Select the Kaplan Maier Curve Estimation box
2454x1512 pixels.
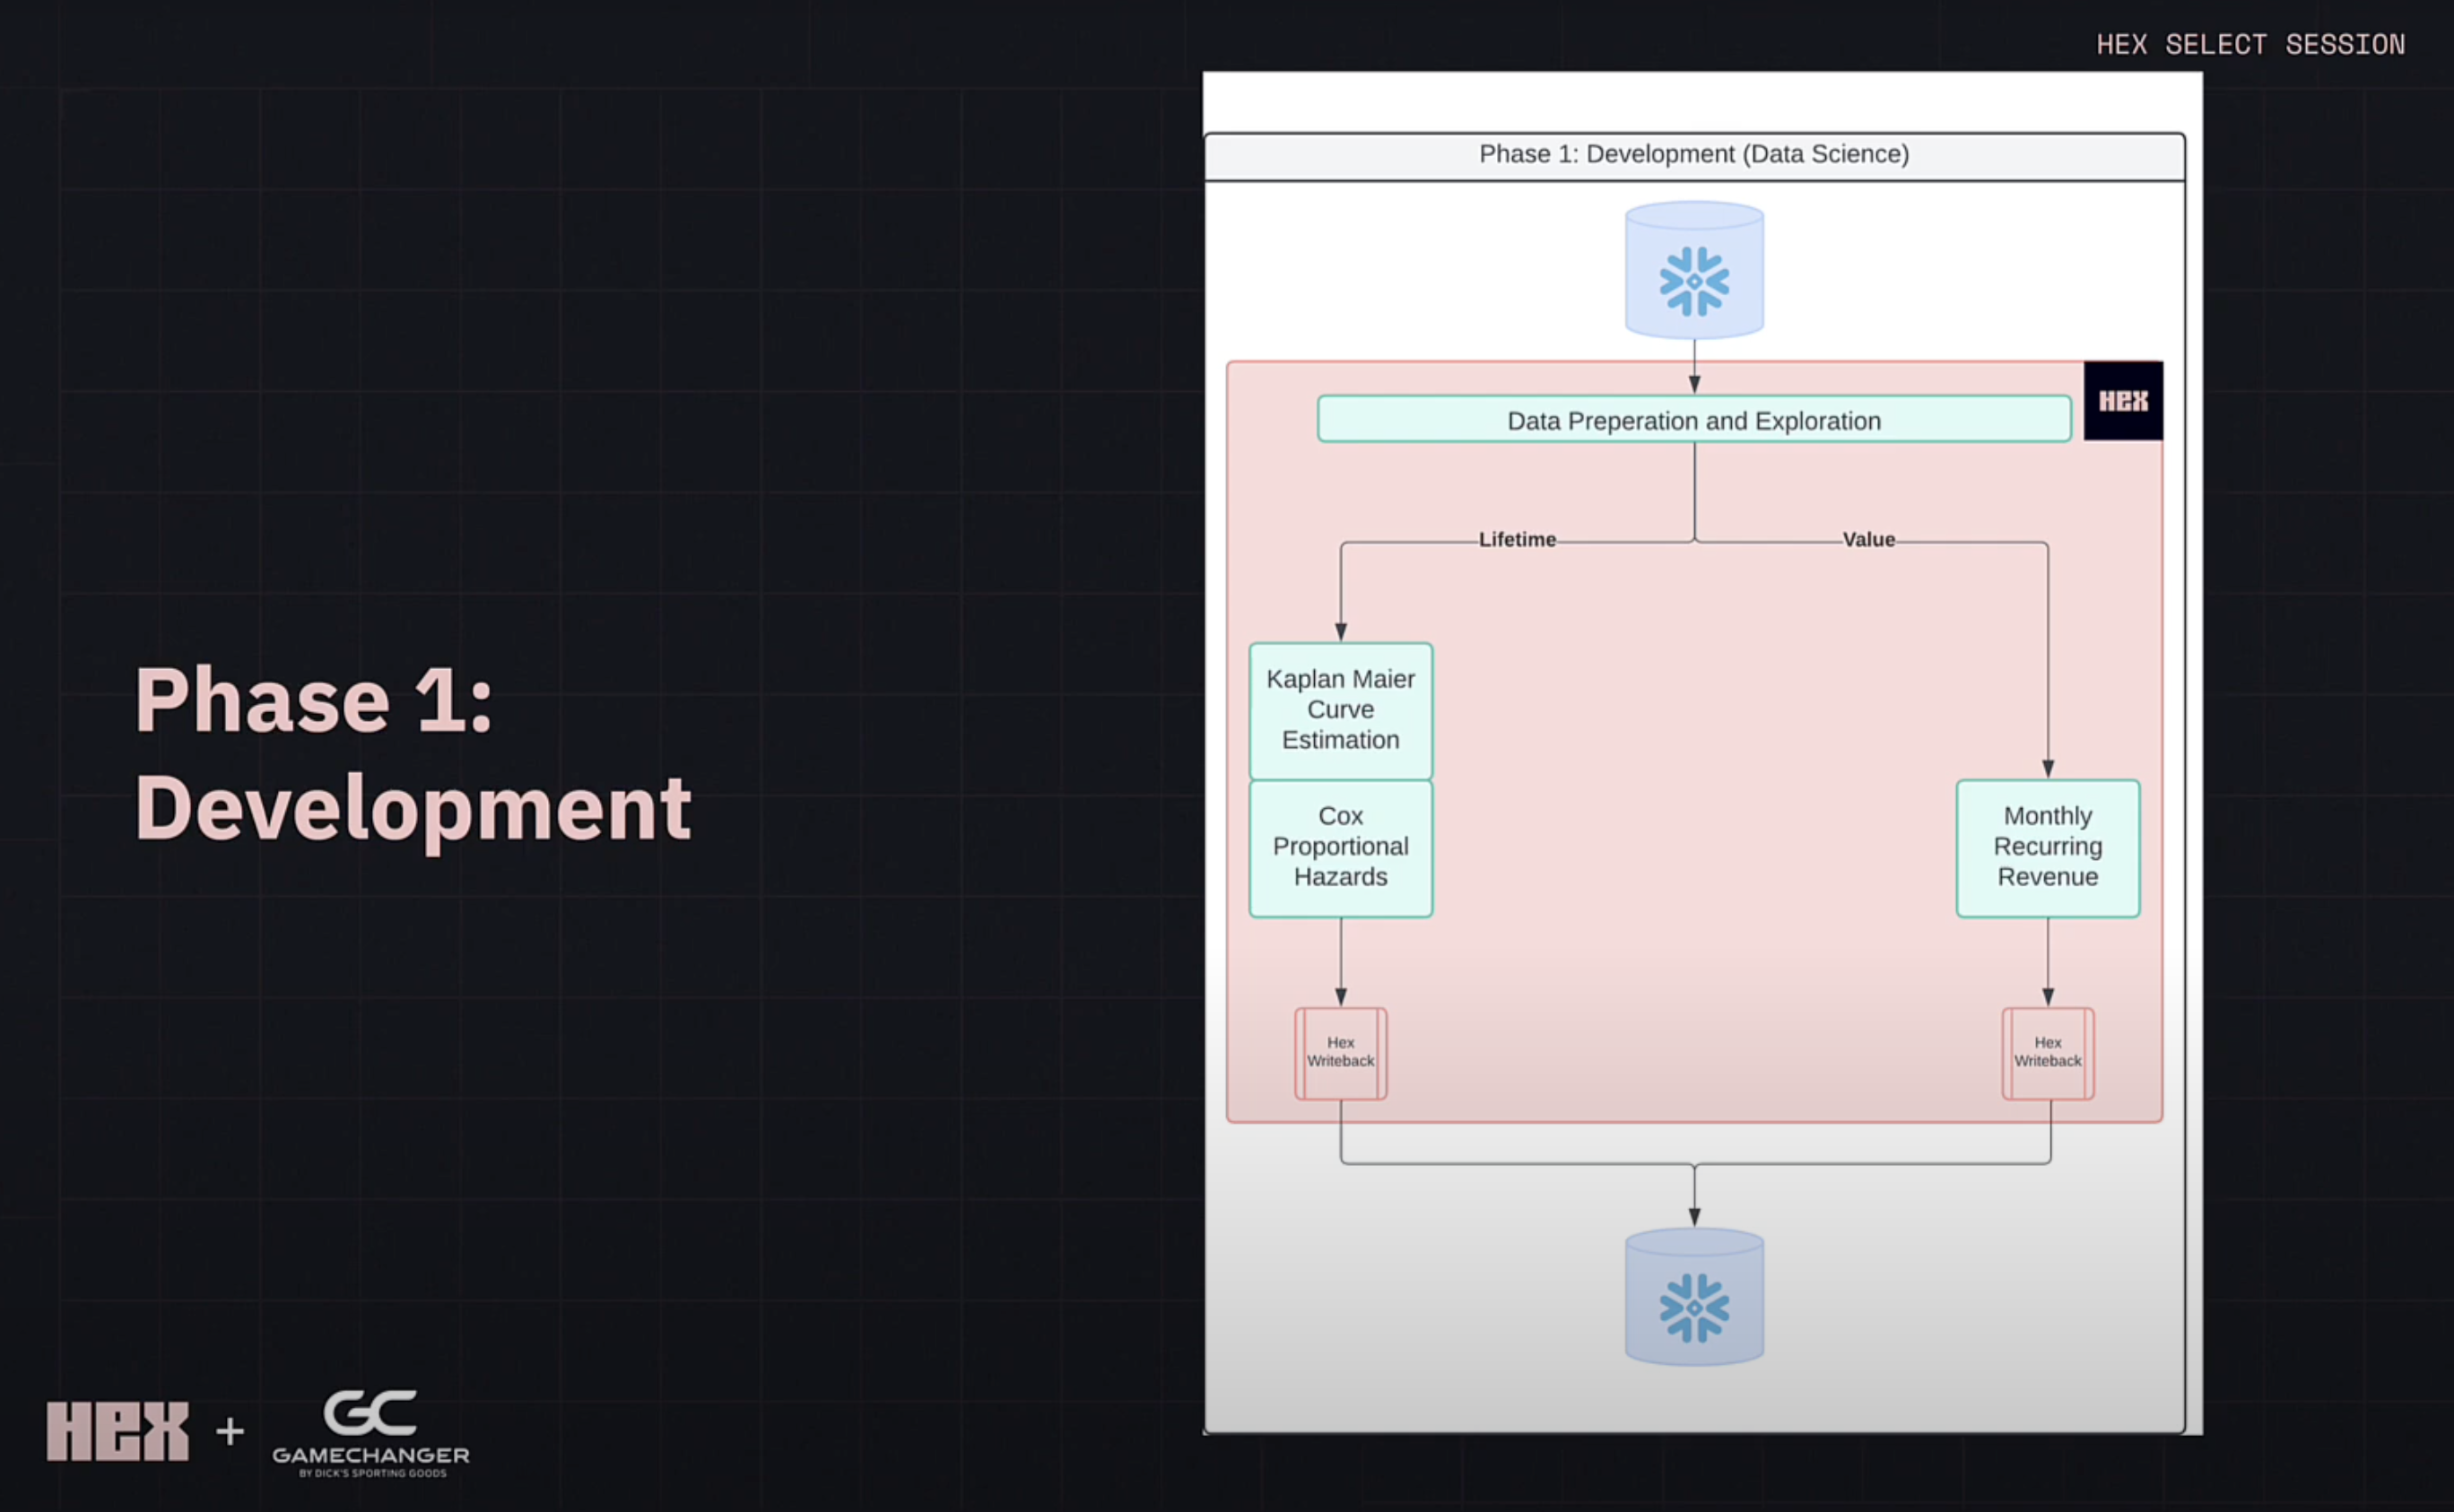coord(1340,709)
